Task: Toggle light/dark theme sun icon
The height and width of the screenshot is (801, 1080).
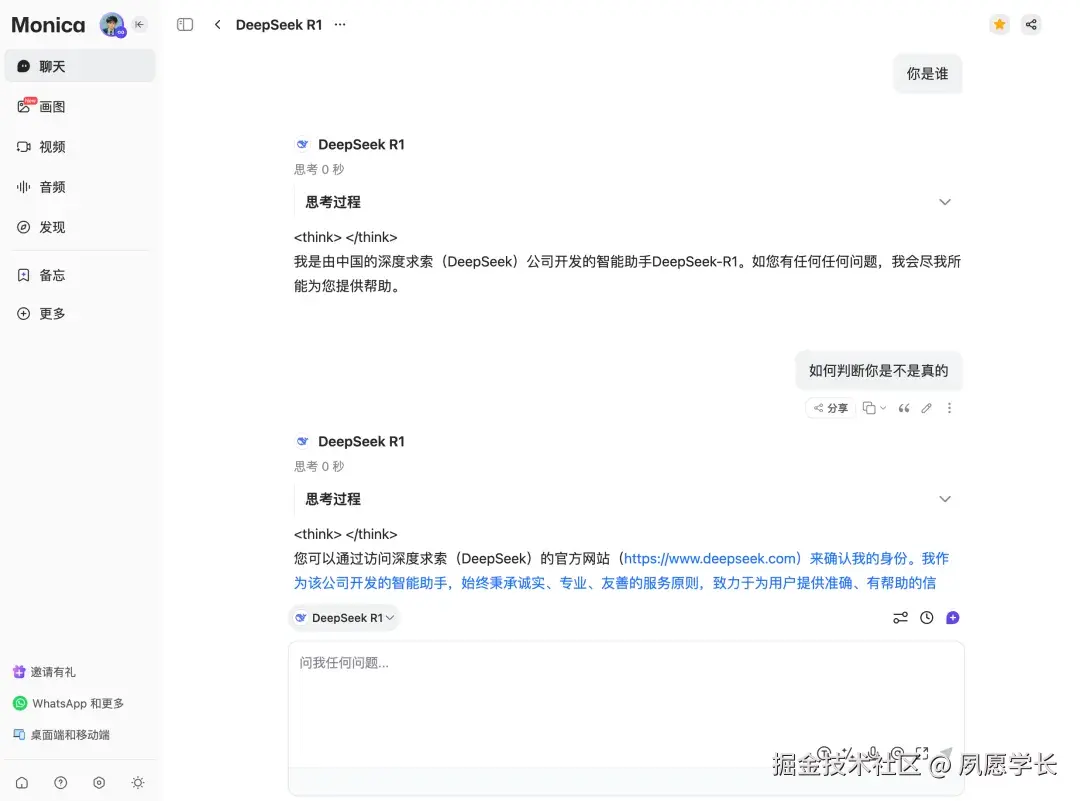Action: (138, 782)
